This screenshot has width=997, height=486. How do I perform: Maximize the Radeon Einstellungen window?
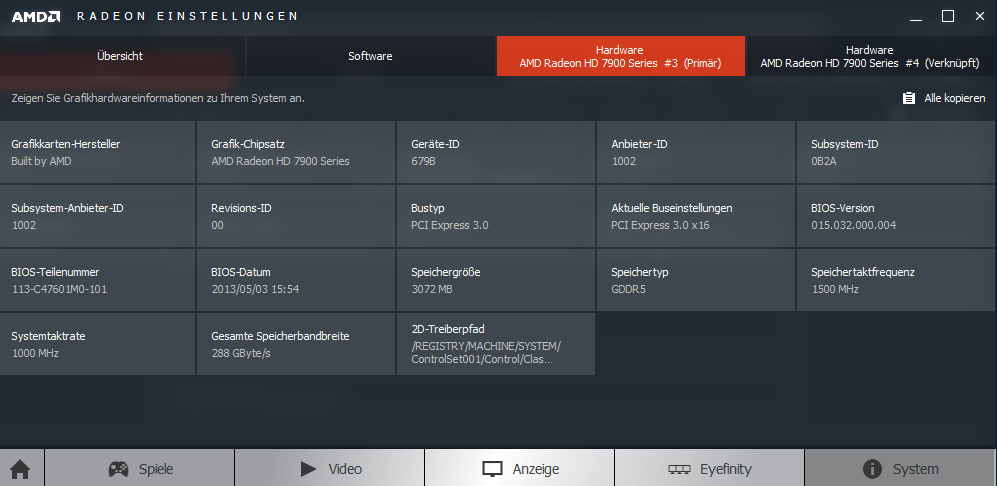[948, 17]
